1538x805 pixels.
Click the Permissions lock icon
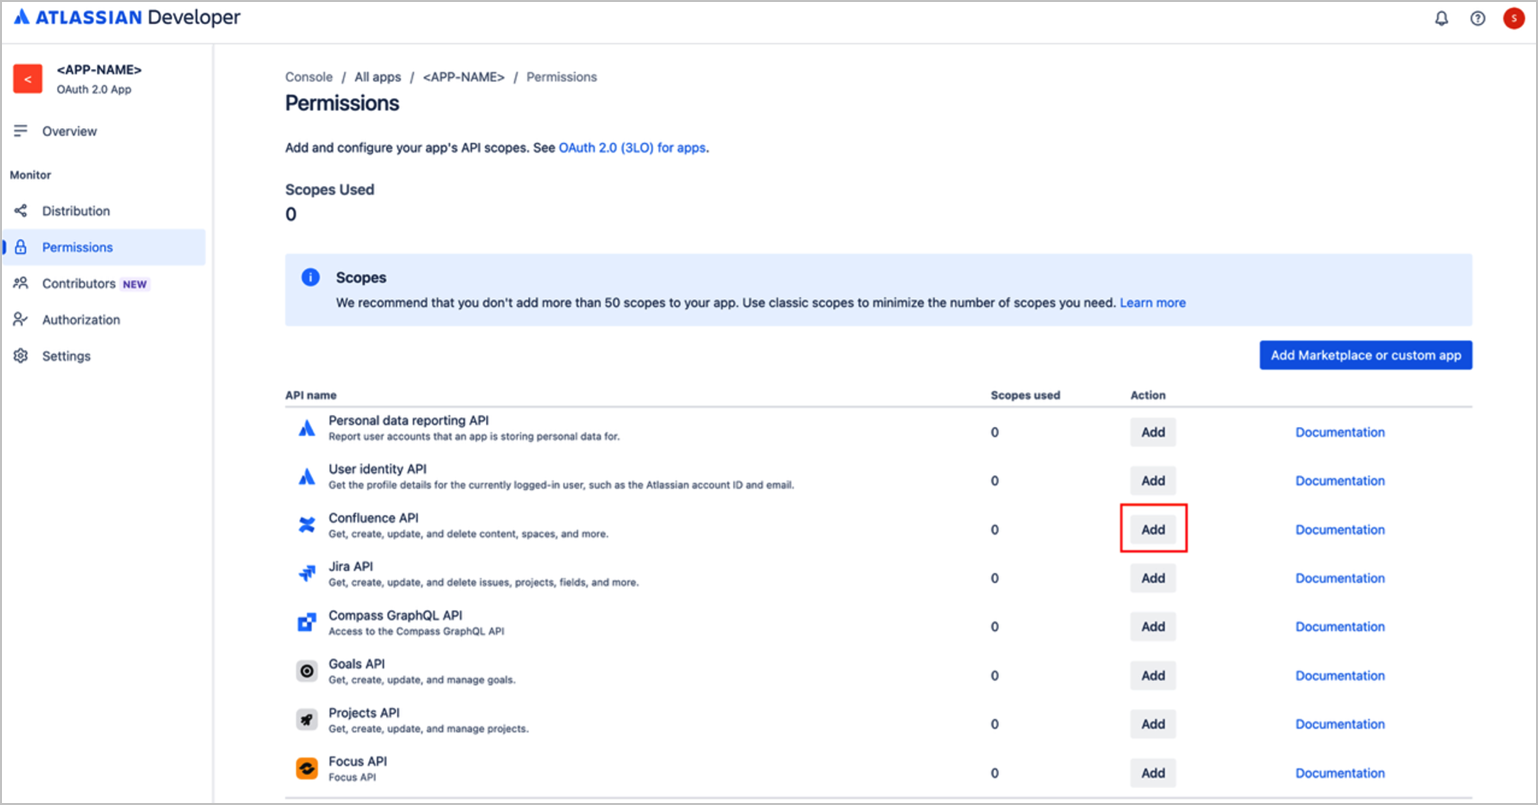pos(21,247)
